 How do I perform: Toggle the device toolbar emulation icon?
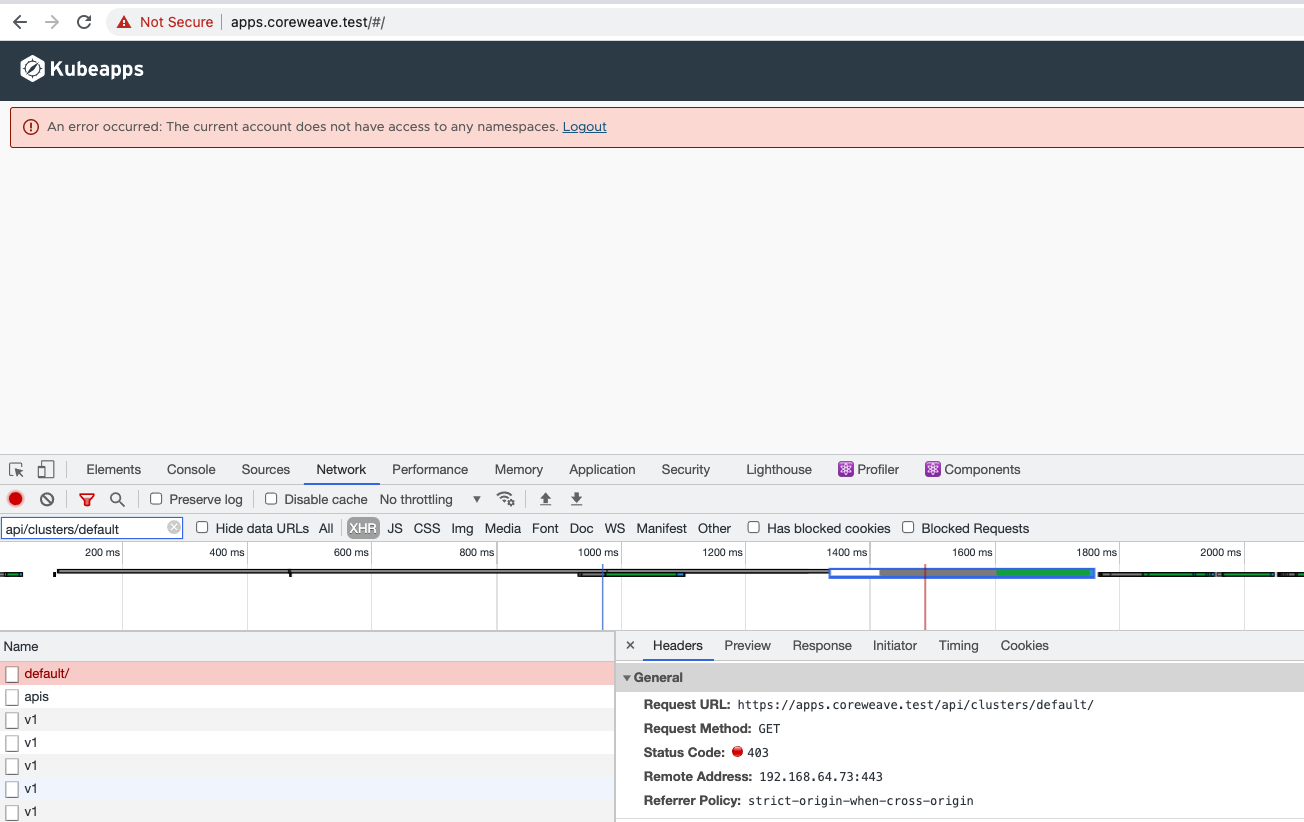click(x=45, y=469)
